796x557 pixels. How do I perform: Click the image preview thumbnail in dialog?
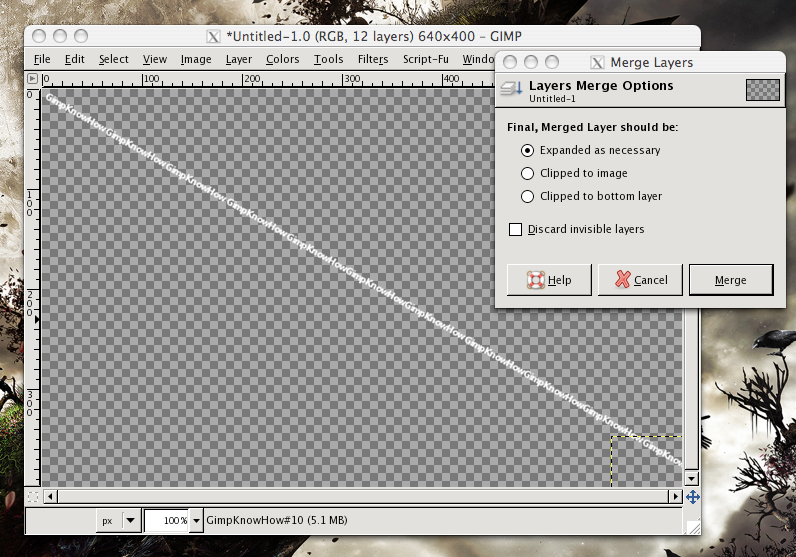click(x=762, y=90)
